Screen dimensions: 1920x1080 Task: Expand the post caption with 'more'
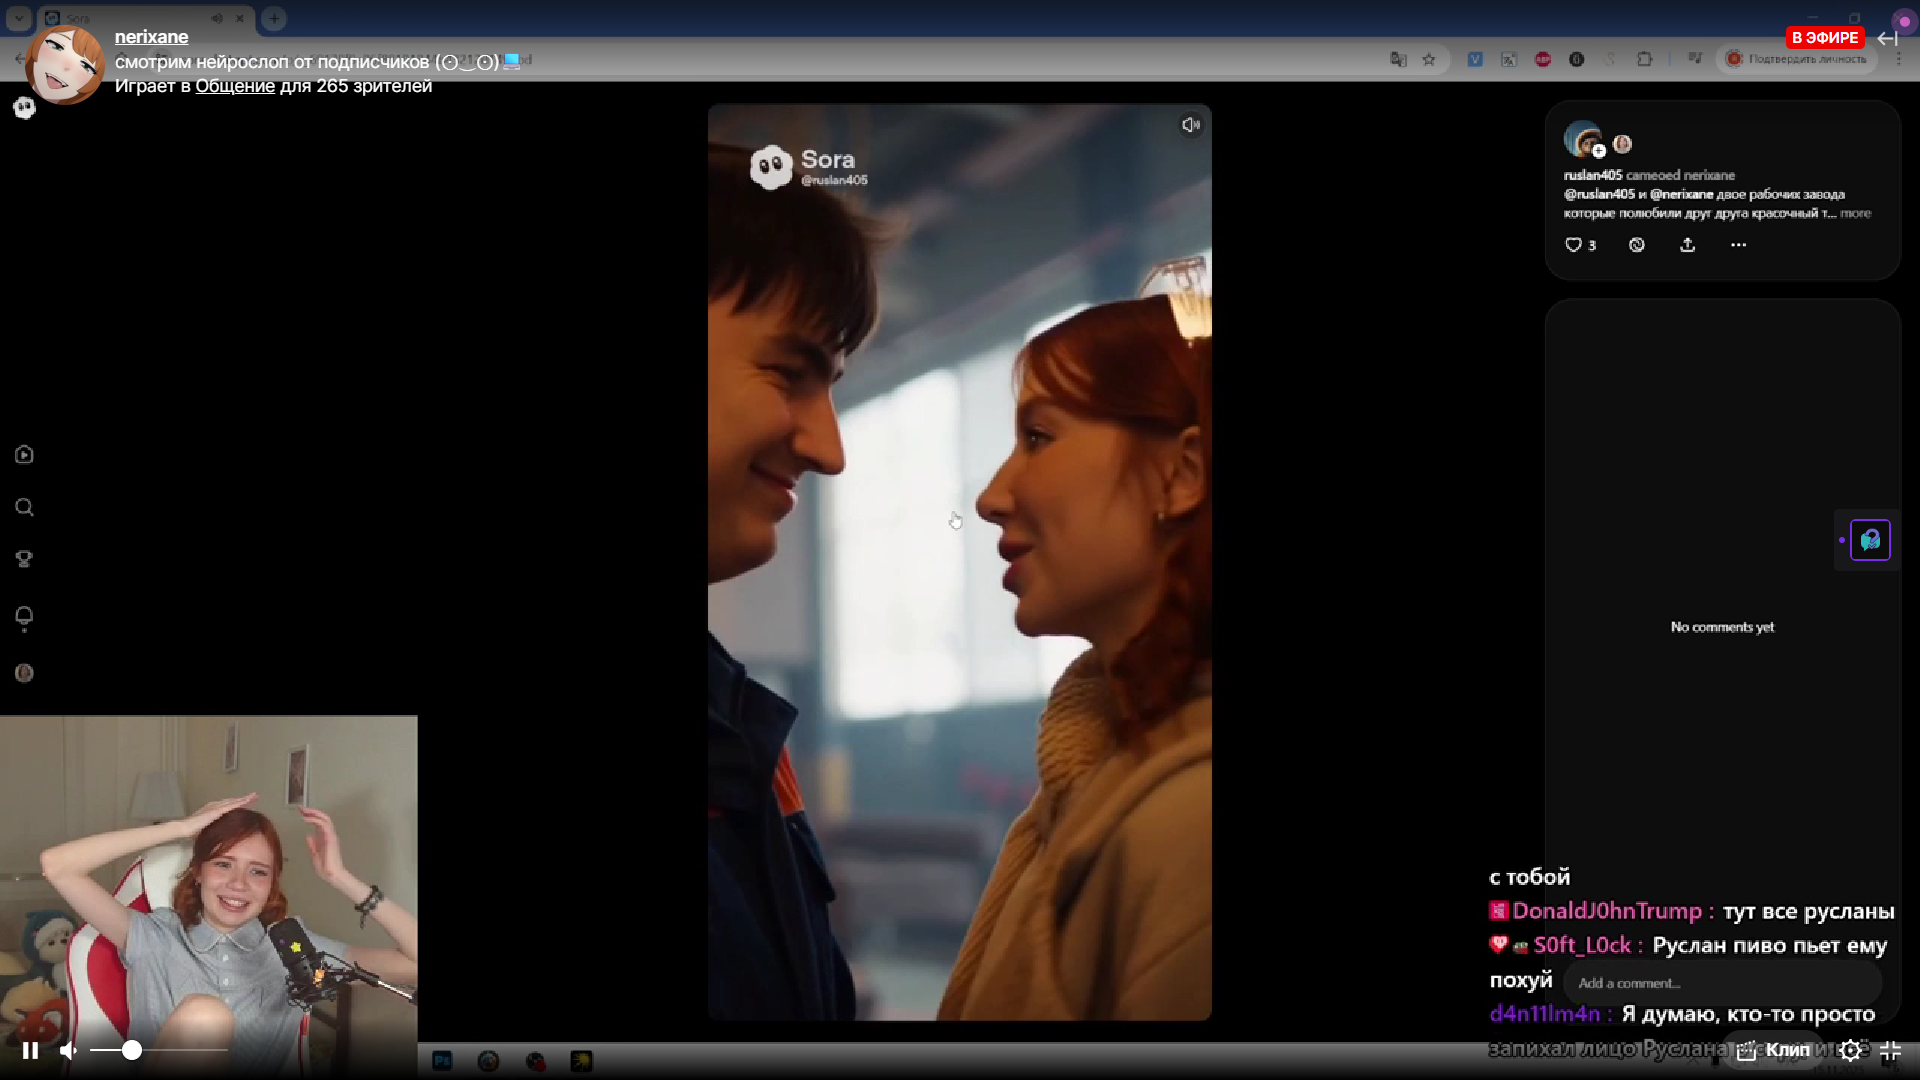click(x=1855, y=213)
